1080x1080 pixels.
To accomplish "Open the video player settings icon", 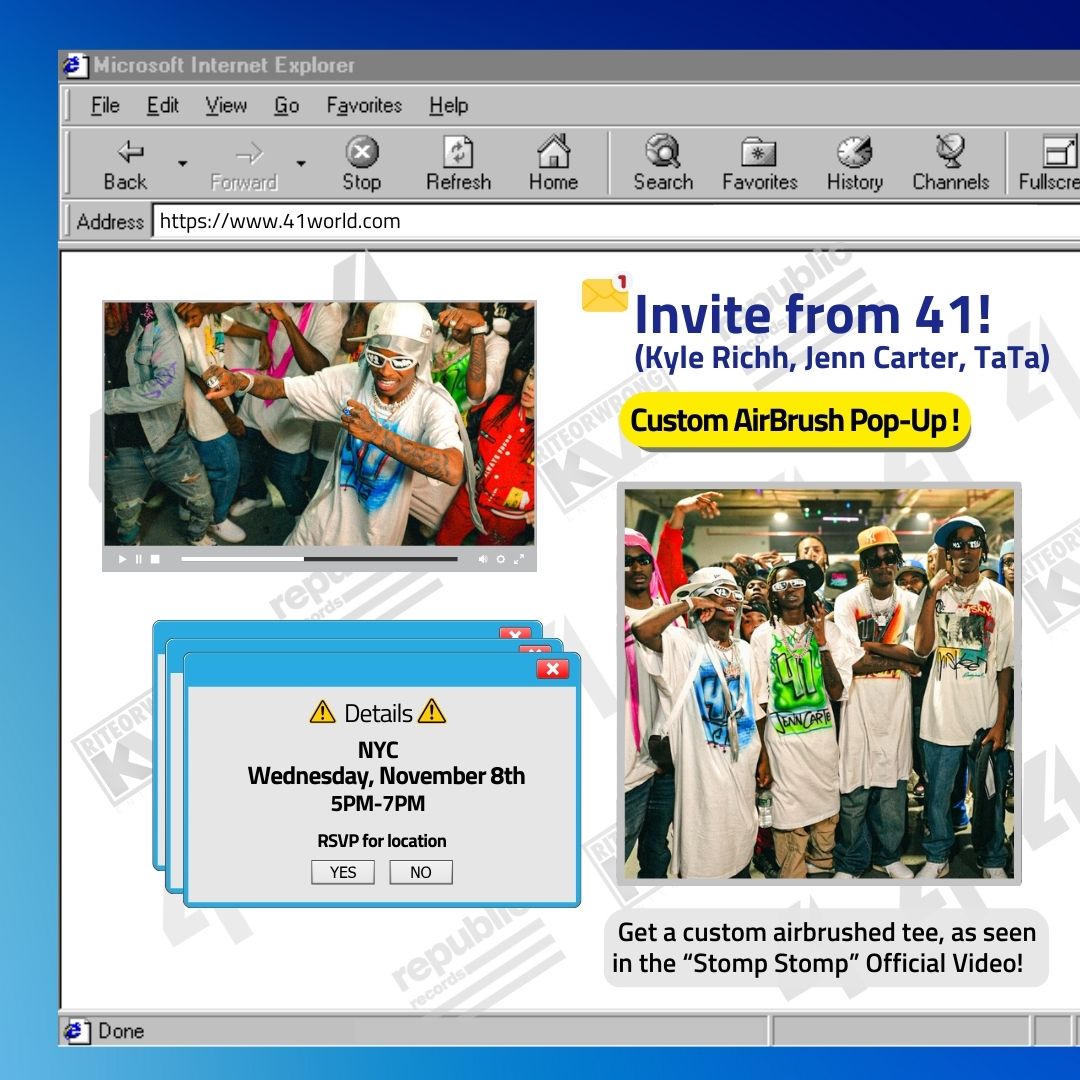I will 501,559.
